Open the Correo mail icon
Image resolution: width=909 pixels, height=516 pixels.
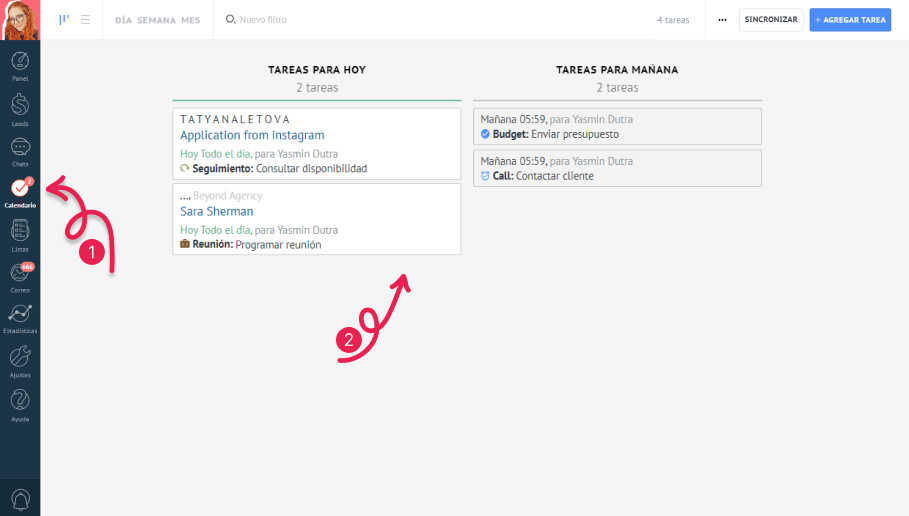tap(20, 273)
